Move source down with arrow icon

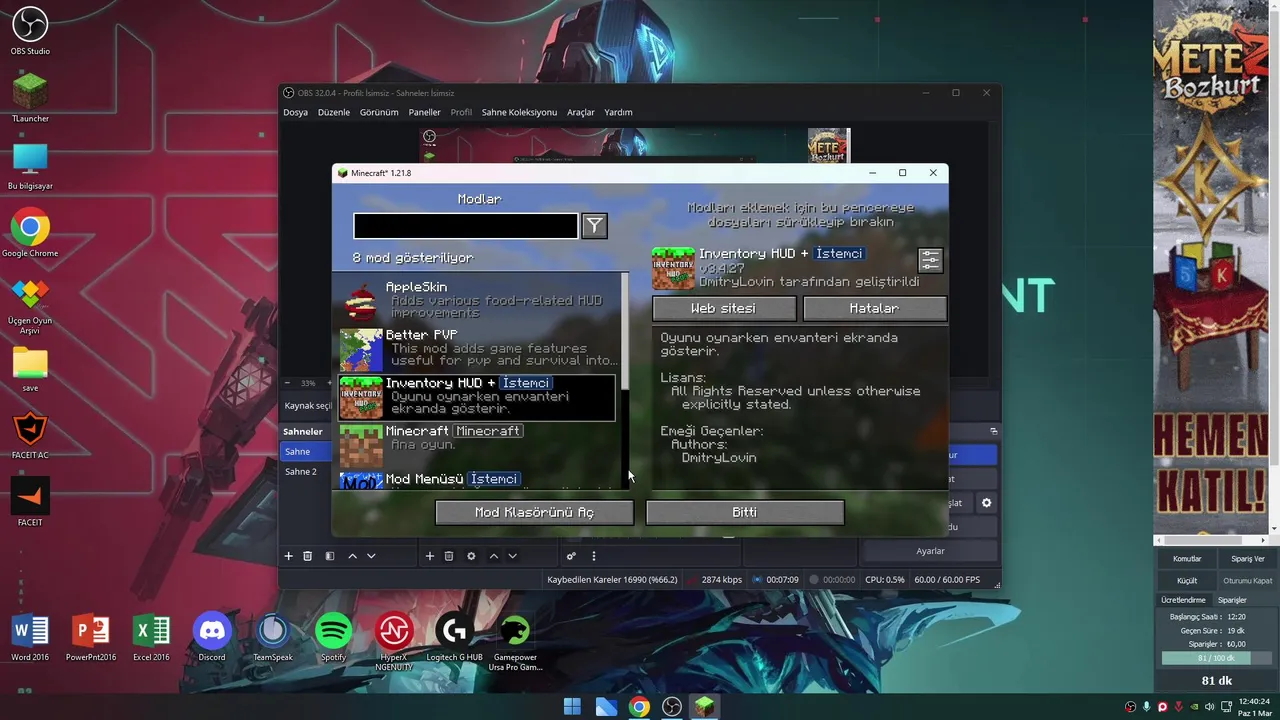(x=512, y=556)
